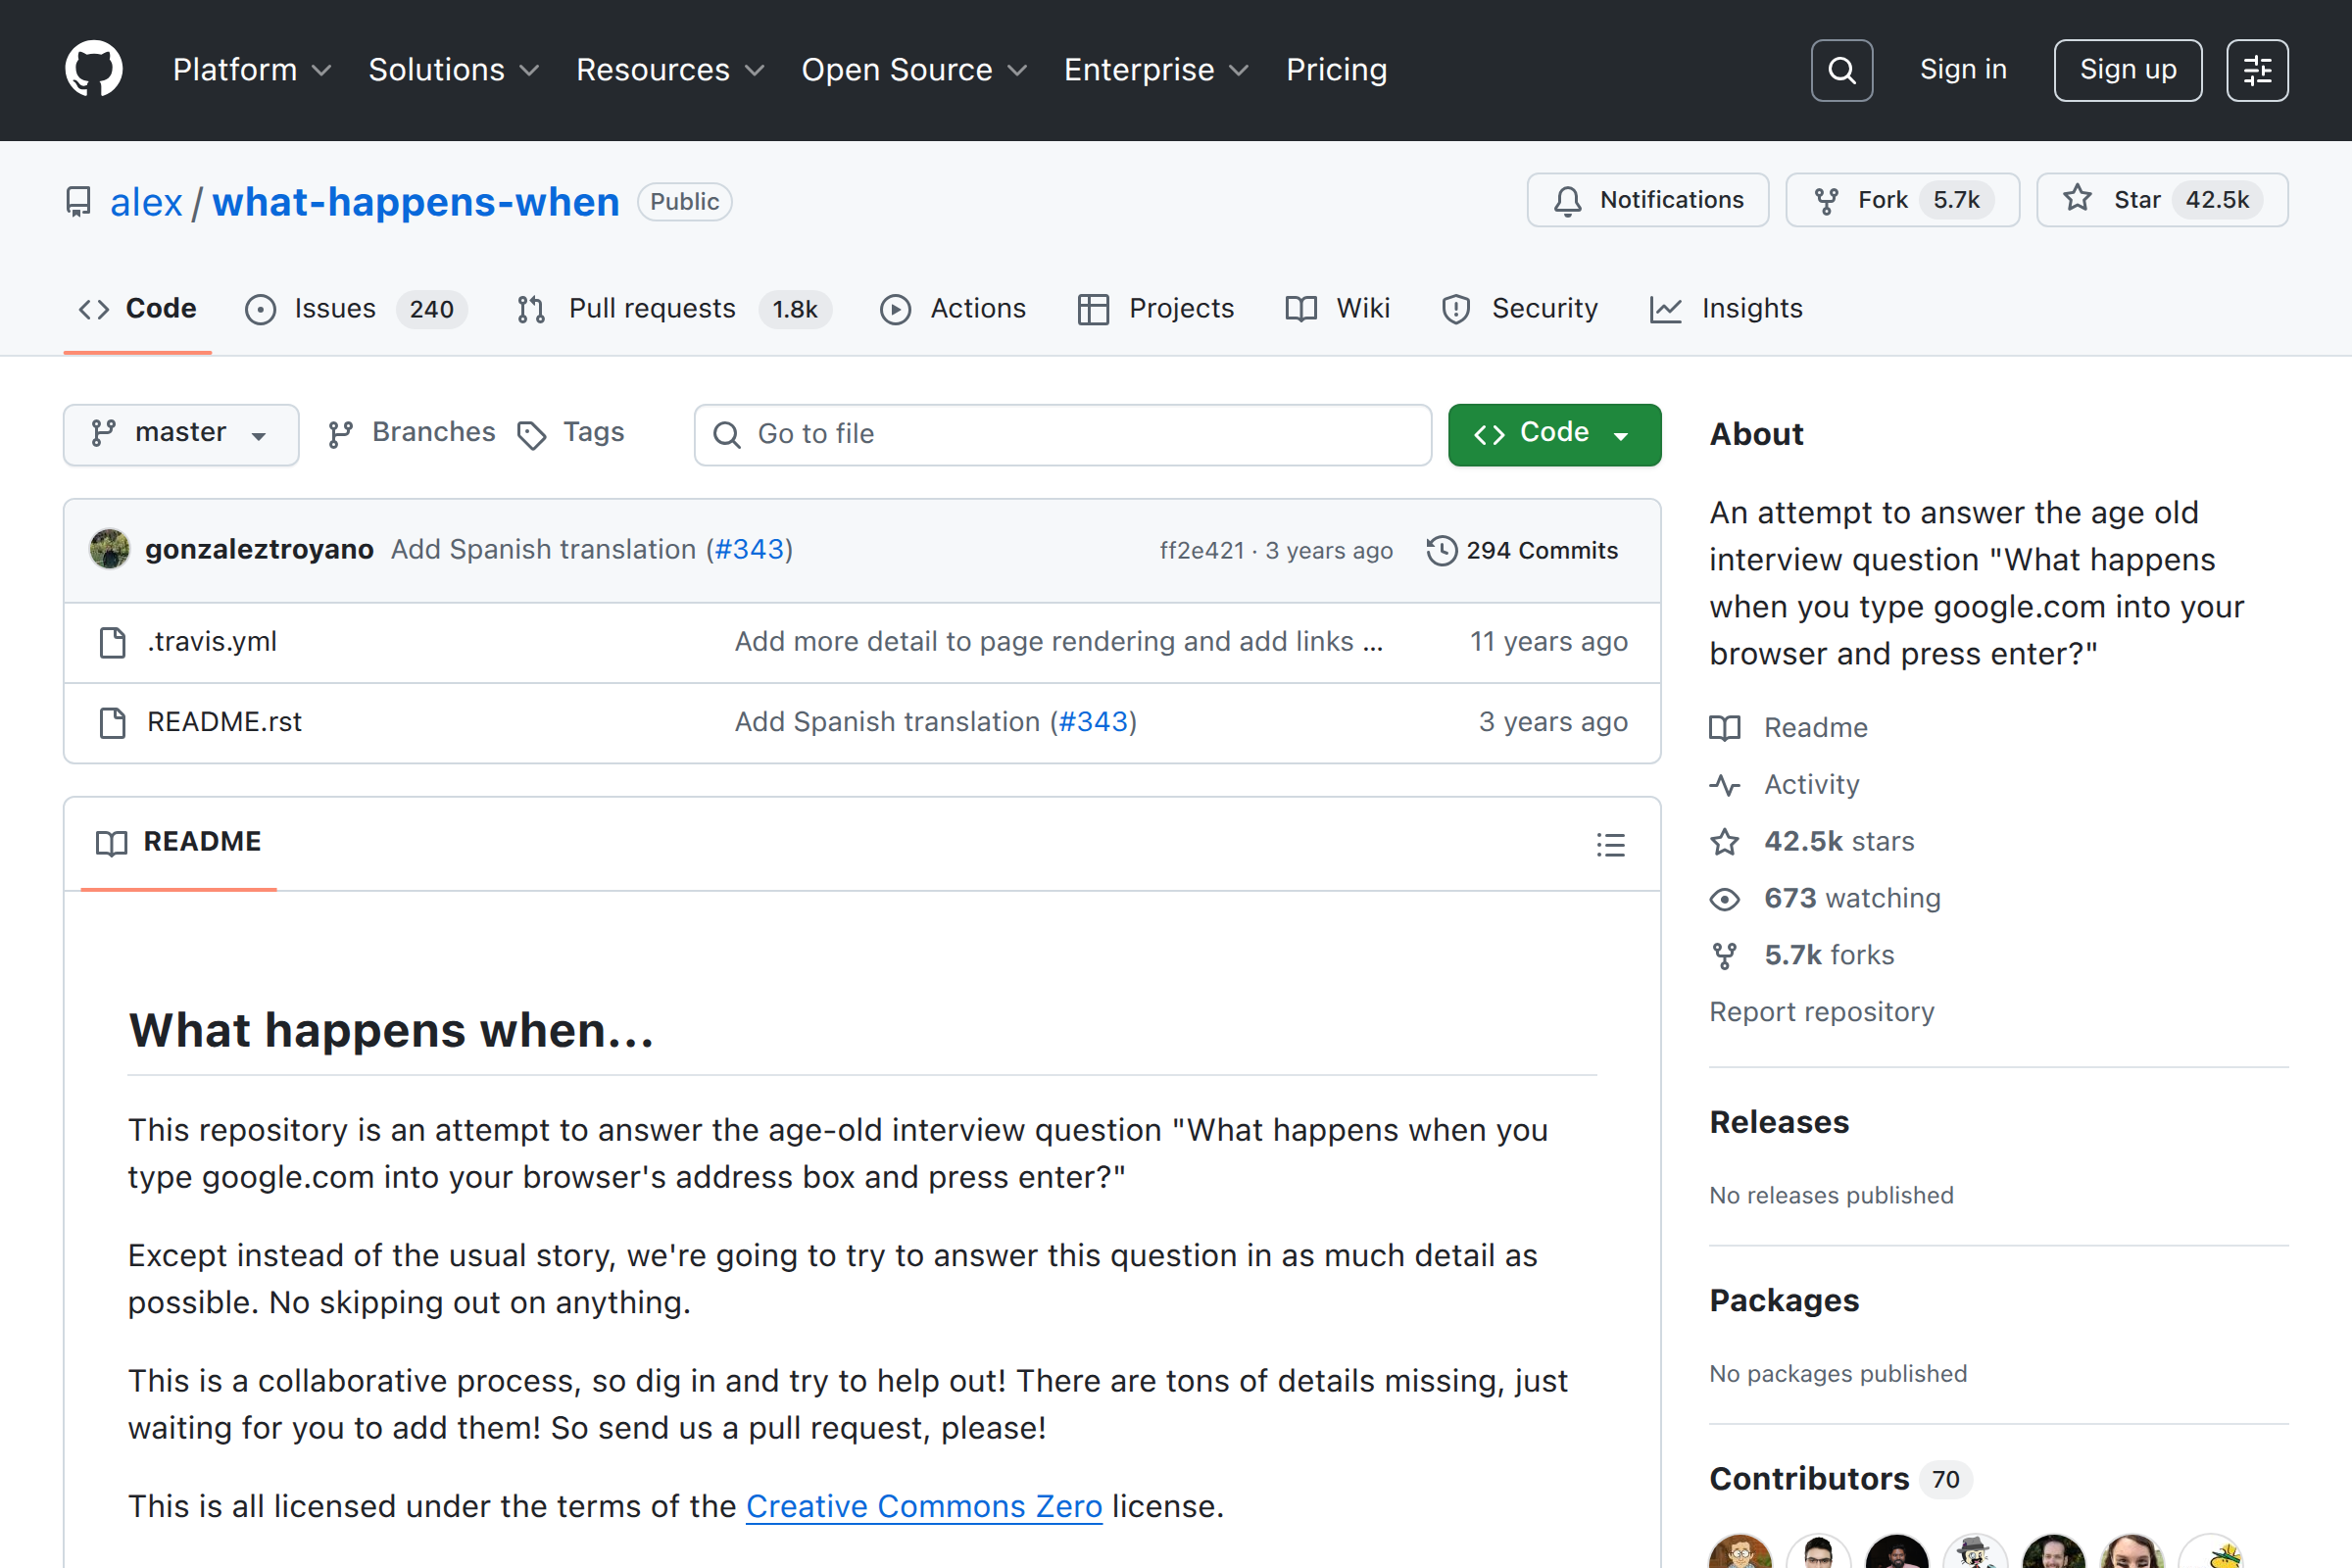Image resolution: width=2352 pixels, height=1568 pixels.
Task: Open the Code tab
Action: (x=138, y=309)
